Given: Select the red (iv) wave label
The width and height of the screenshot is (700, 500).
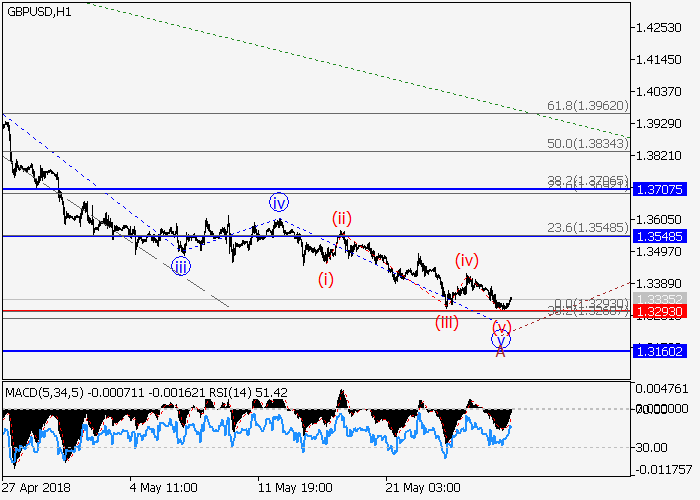Looking at the screenshot, I should 466,260.
